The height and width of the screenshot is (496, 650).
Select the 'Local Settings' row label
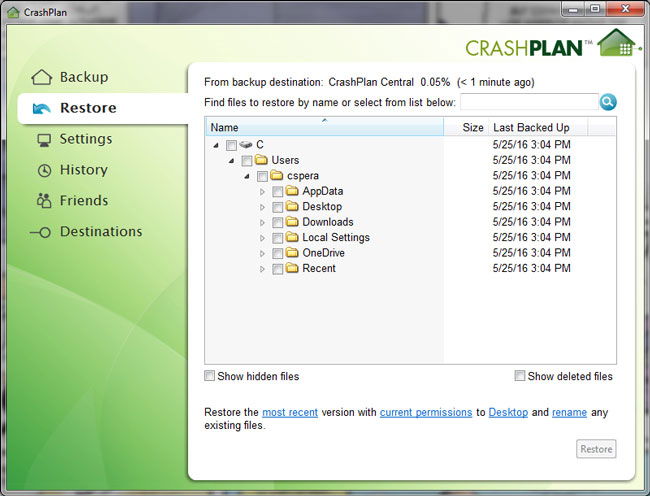point(336,237)
